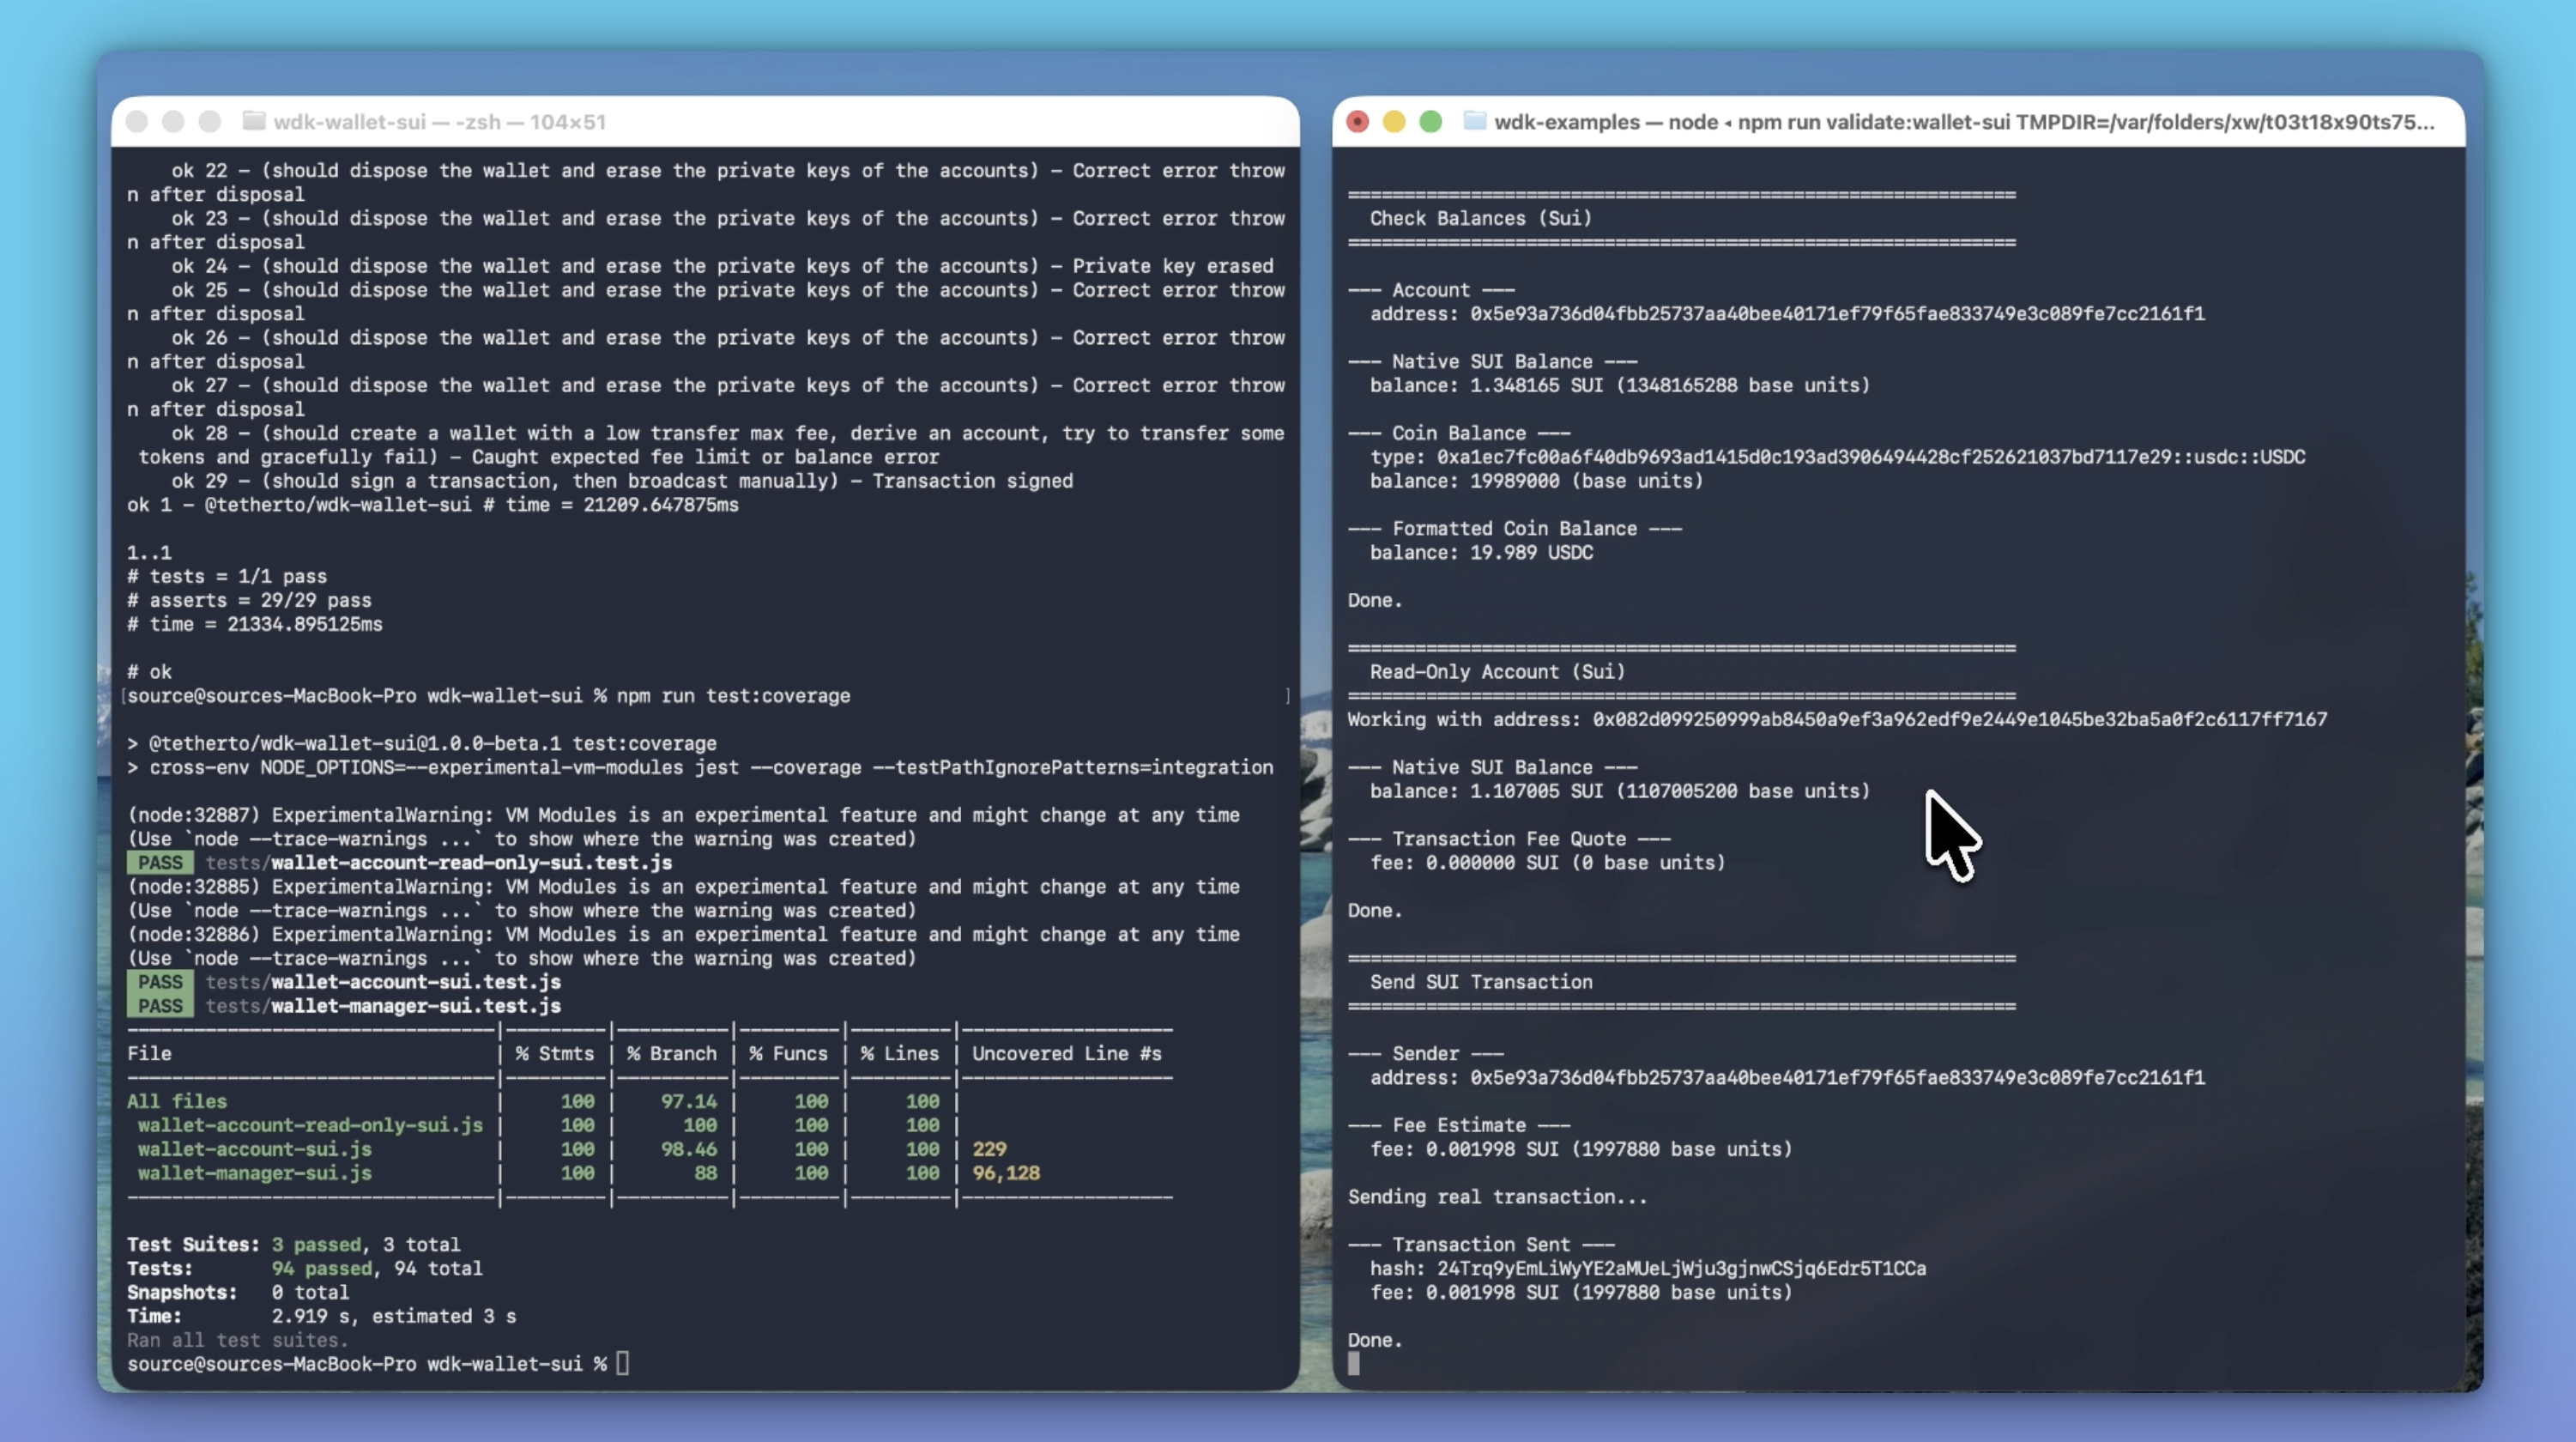Click the 98.46 branch coverage value
Screen dimensions: 2576x1442
688,1149
